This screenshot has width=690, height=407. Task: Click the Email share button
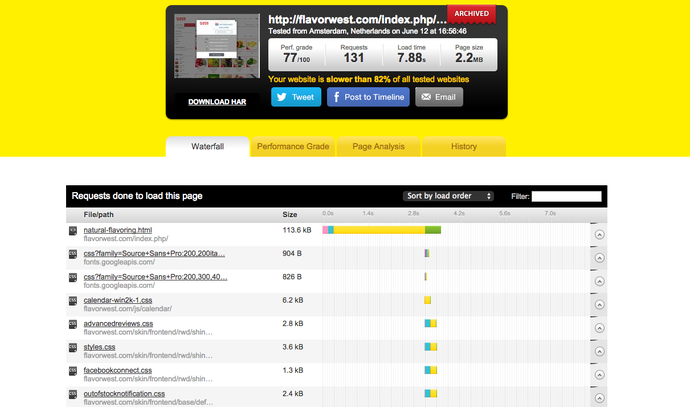439,97
